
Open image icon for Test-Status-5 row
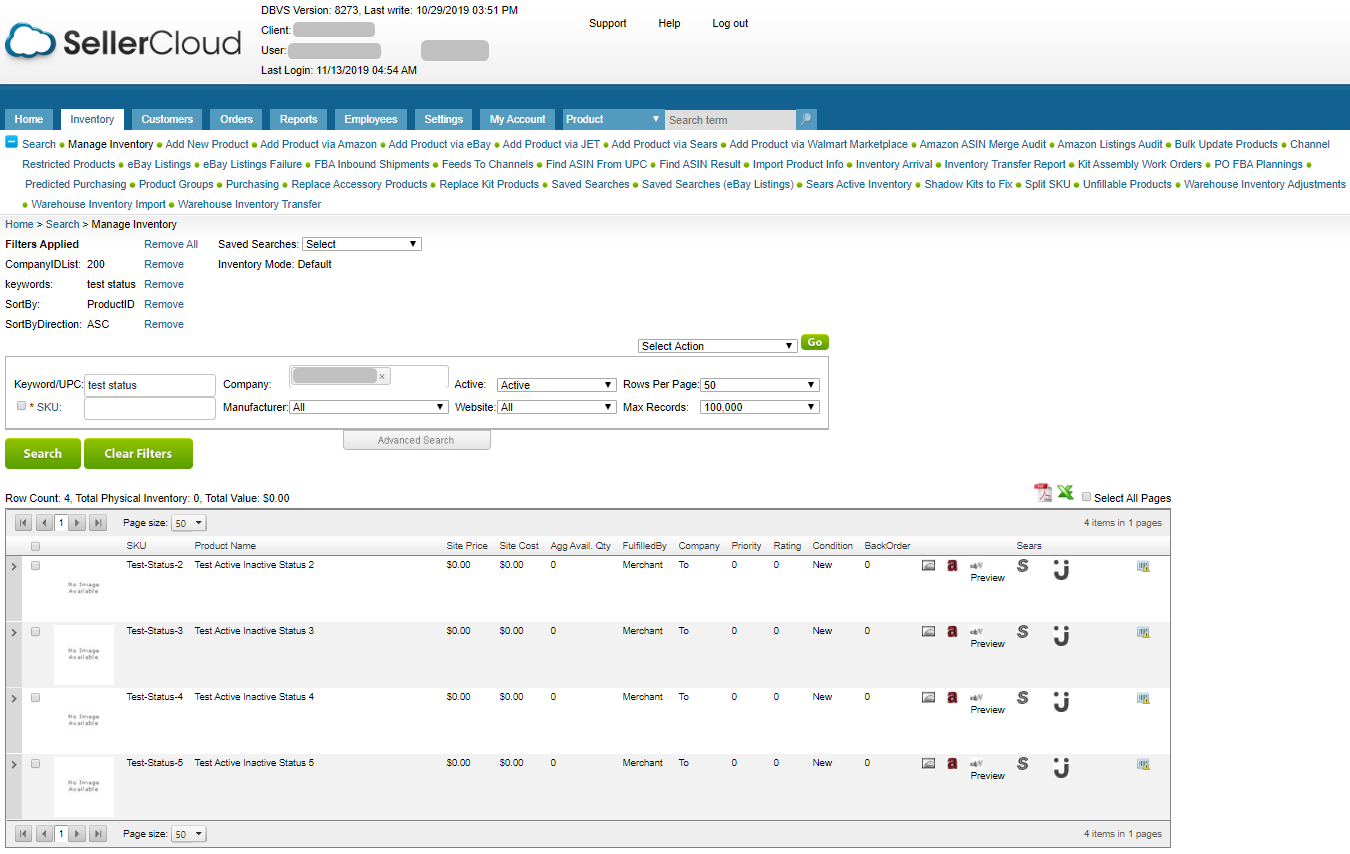pyautogui.click(x=928, y=764)
